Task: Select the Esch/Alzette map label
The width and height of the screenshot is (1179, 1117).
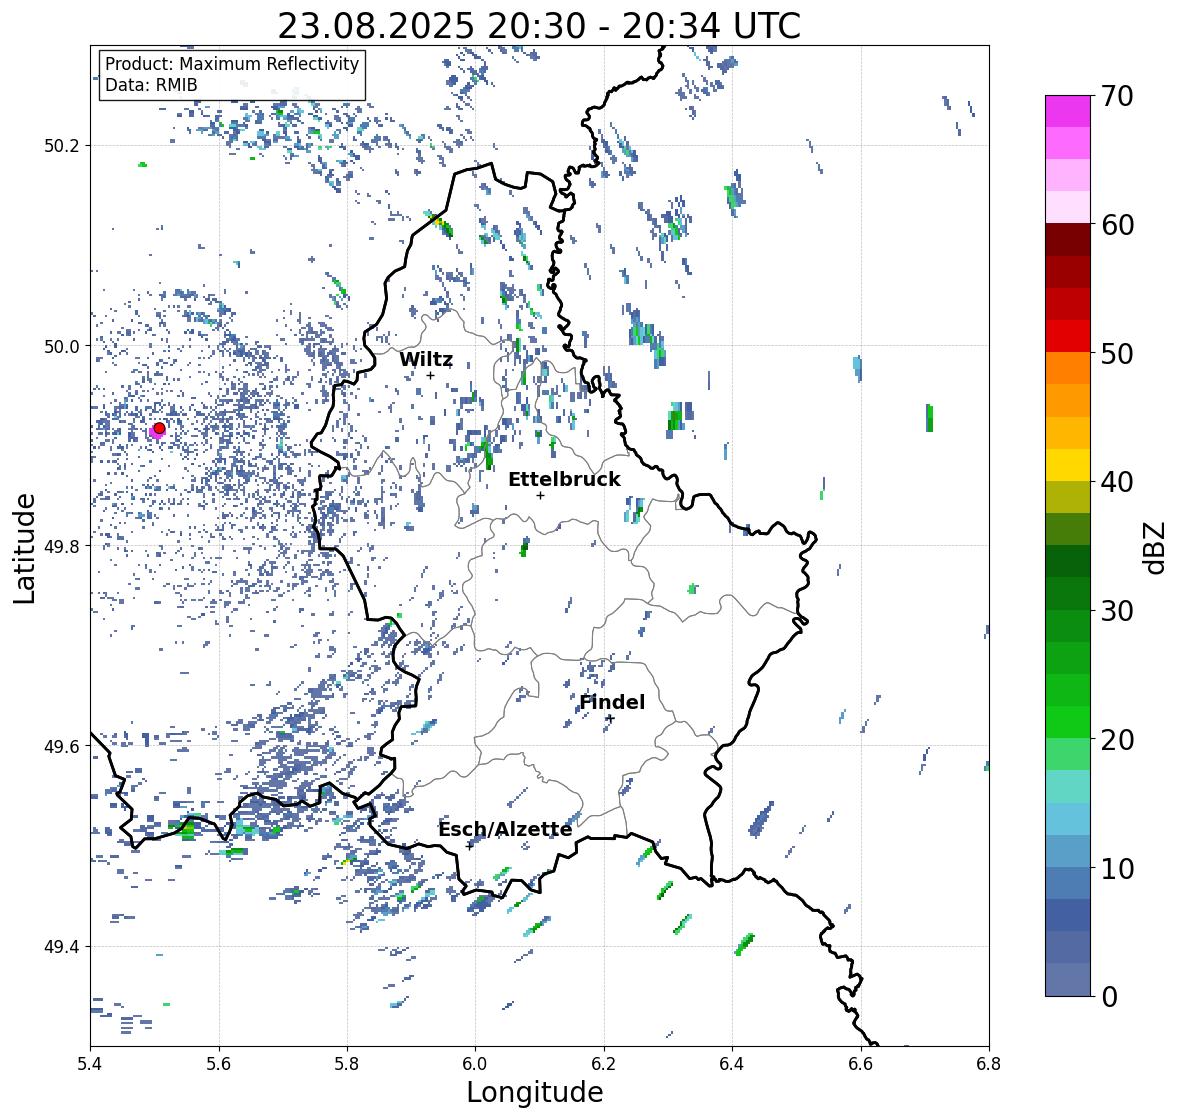Action: [x=505, y=829]
